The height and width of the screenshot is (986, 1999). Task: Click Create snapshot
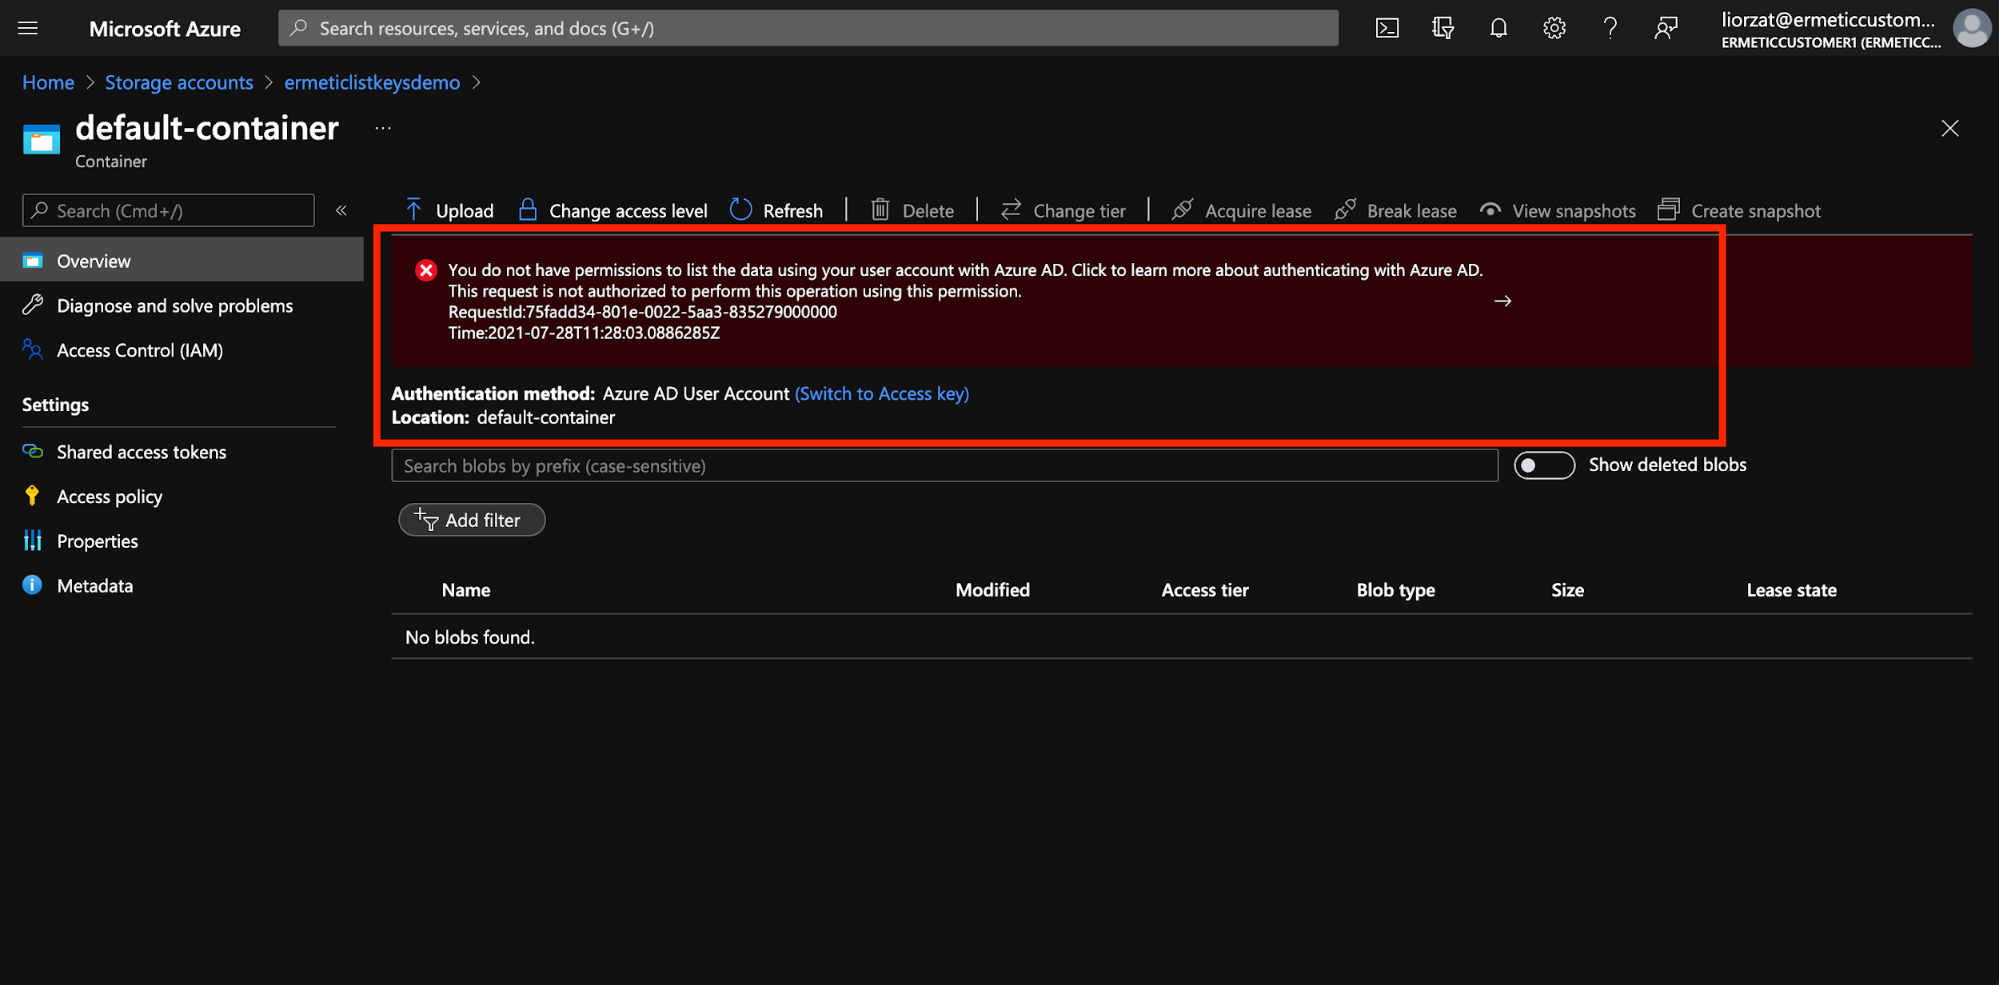1739,210
